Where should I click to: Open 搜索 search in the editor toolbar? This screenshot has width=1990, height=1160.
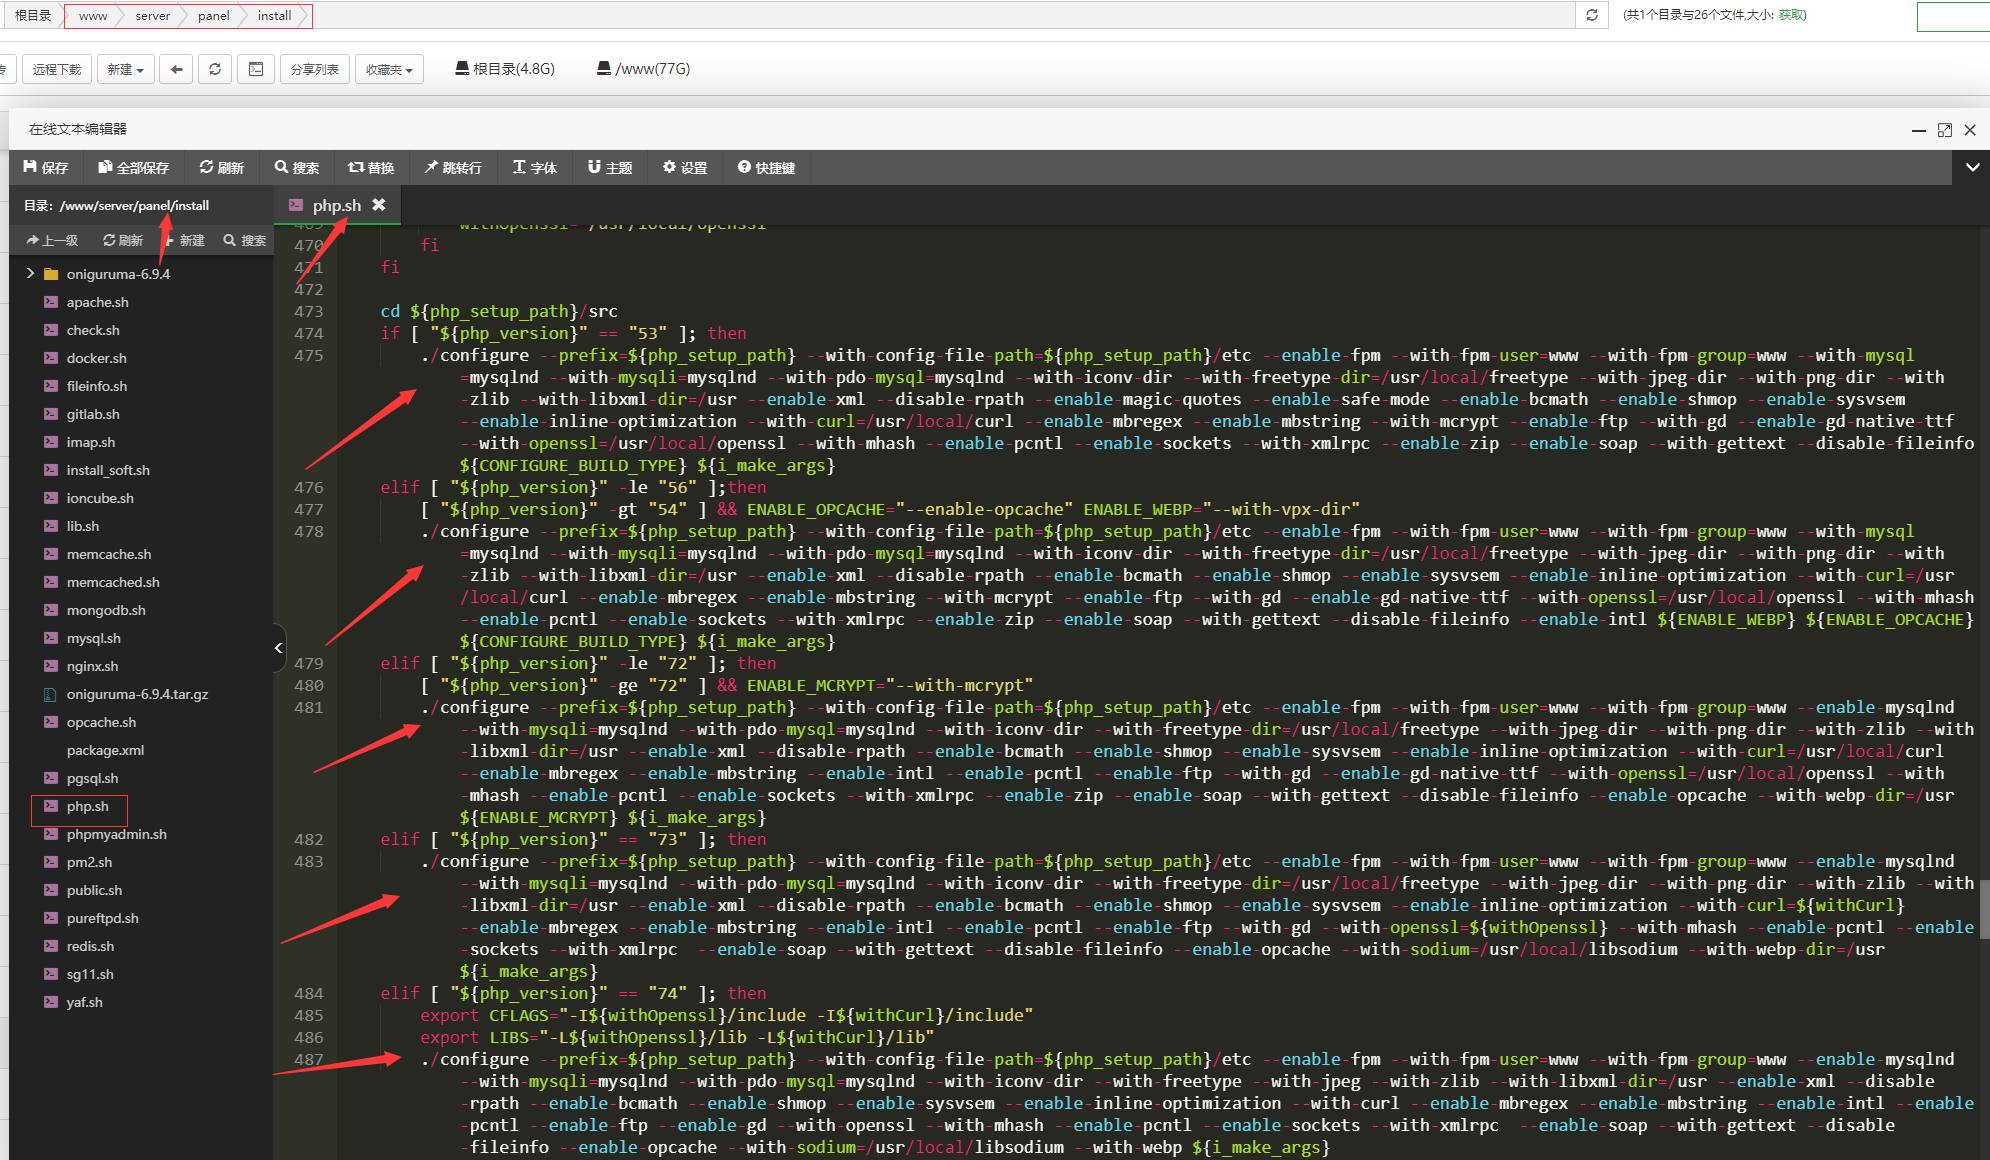point(297,167)
